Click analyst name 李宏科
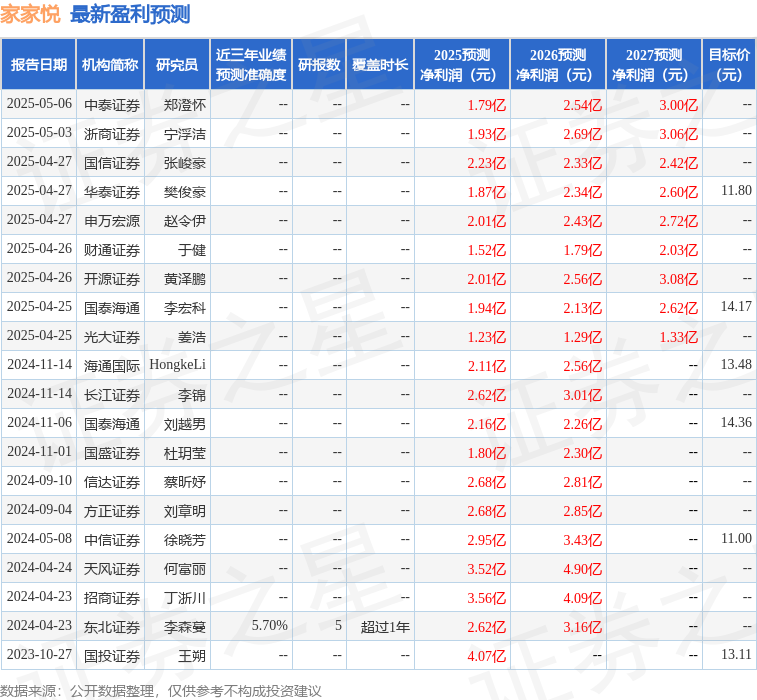Image resolution: width=757 pixels, height=700 pixels. point(184,308)
